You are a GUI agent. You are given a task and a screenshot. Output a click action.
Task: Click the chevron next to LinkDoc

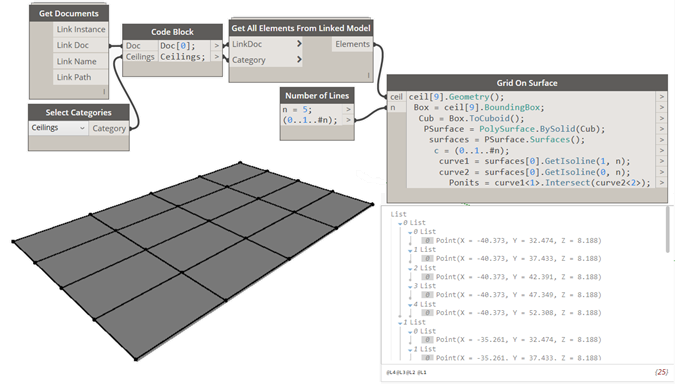coord(299,44)
